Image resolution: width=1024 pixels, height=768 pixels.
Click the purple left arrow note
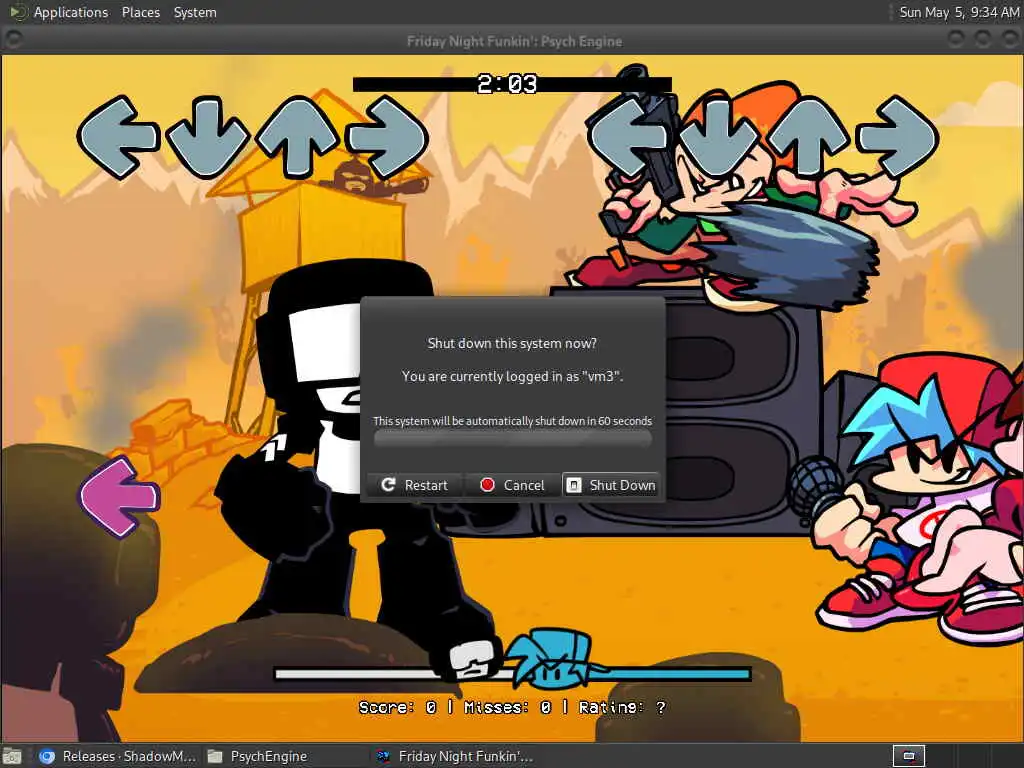pos(118,497)
